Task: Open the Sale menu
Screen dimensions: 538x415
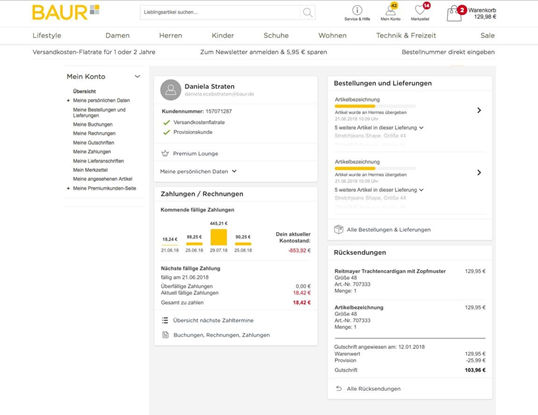Action: pyautogui.click(x=487, y=35)
